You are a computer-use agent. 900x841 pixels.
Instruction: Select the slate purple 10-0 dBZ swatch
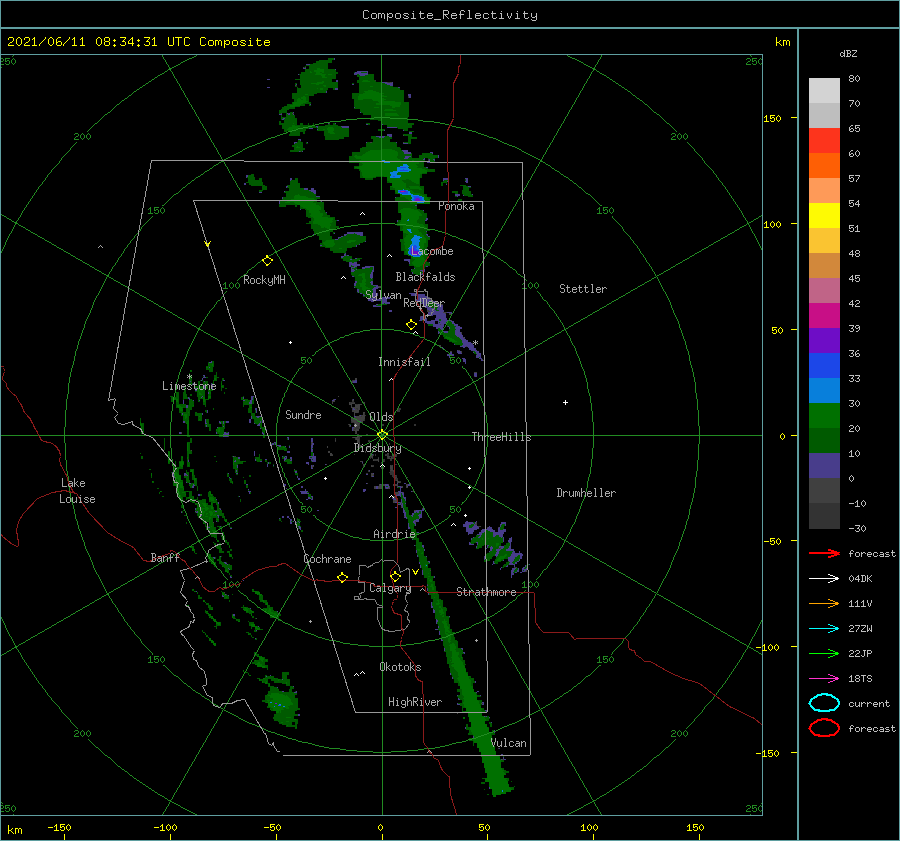pyautogui.click(x=824, y=466)
